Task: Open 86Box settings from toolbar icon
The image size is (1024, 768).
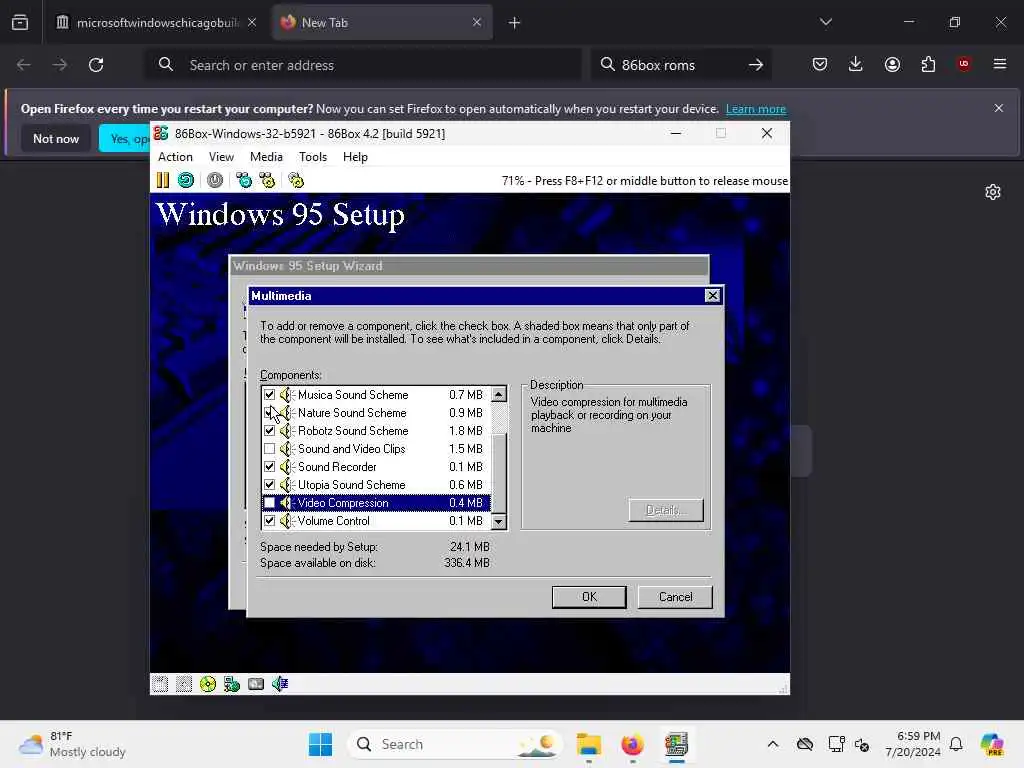Action: point(296,180)
